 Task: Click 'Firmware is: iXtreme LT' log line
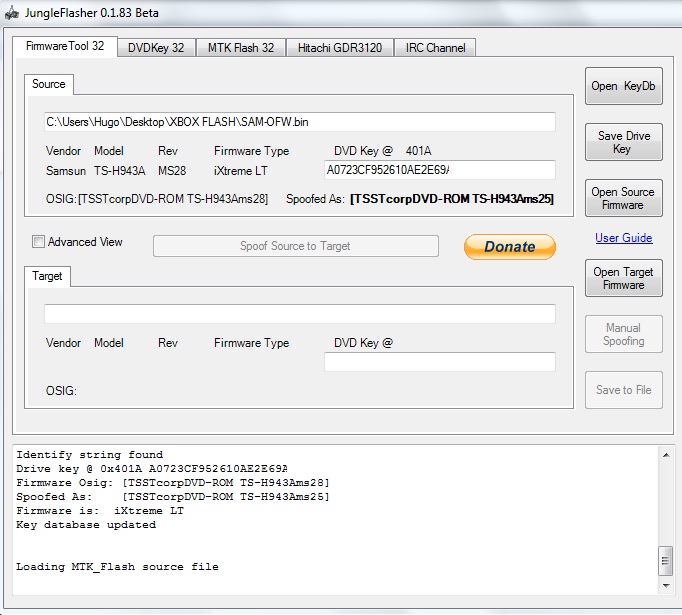[x=100, y=511]
